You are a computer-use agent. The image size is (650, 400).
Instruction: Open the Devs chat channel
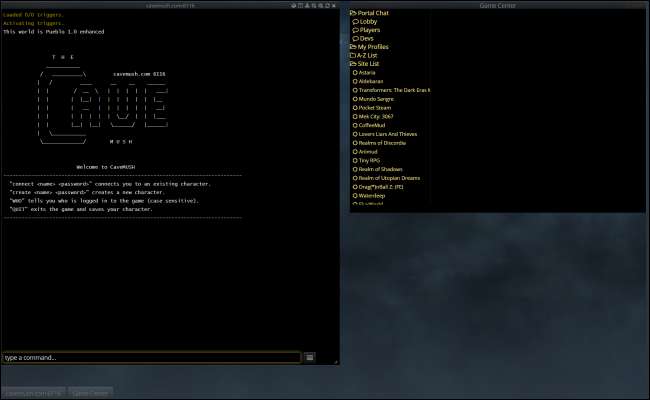tap(367, 38)
